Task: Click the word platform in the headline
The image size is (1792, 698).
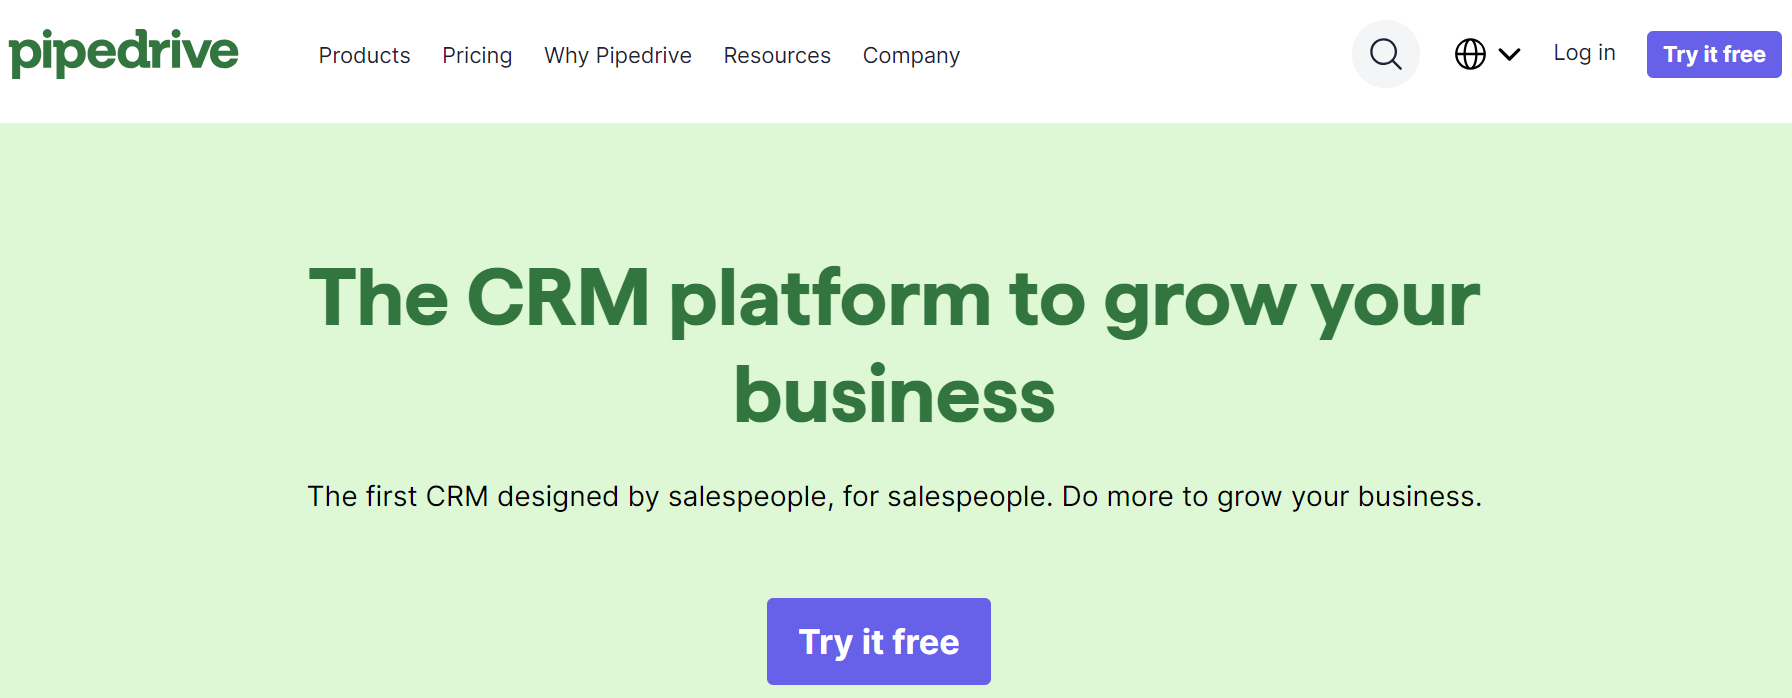Action: coord(829,299)
